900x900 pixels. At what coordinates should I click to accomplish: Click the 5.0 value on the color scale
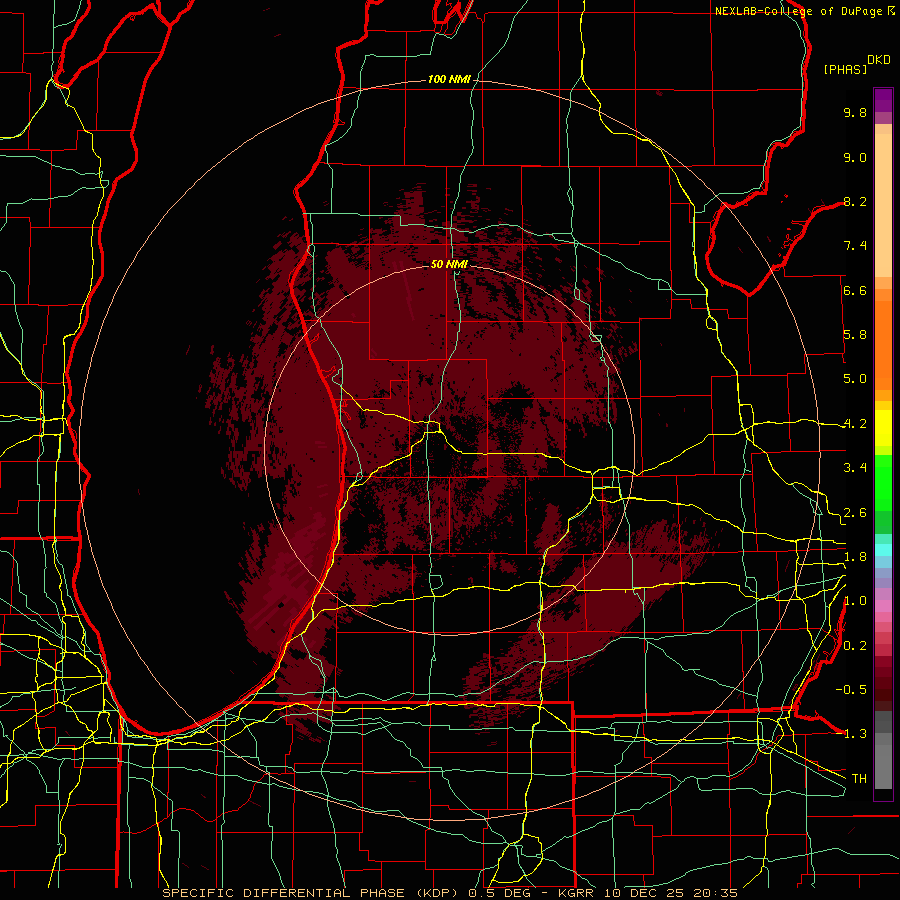tap(855, 379)
